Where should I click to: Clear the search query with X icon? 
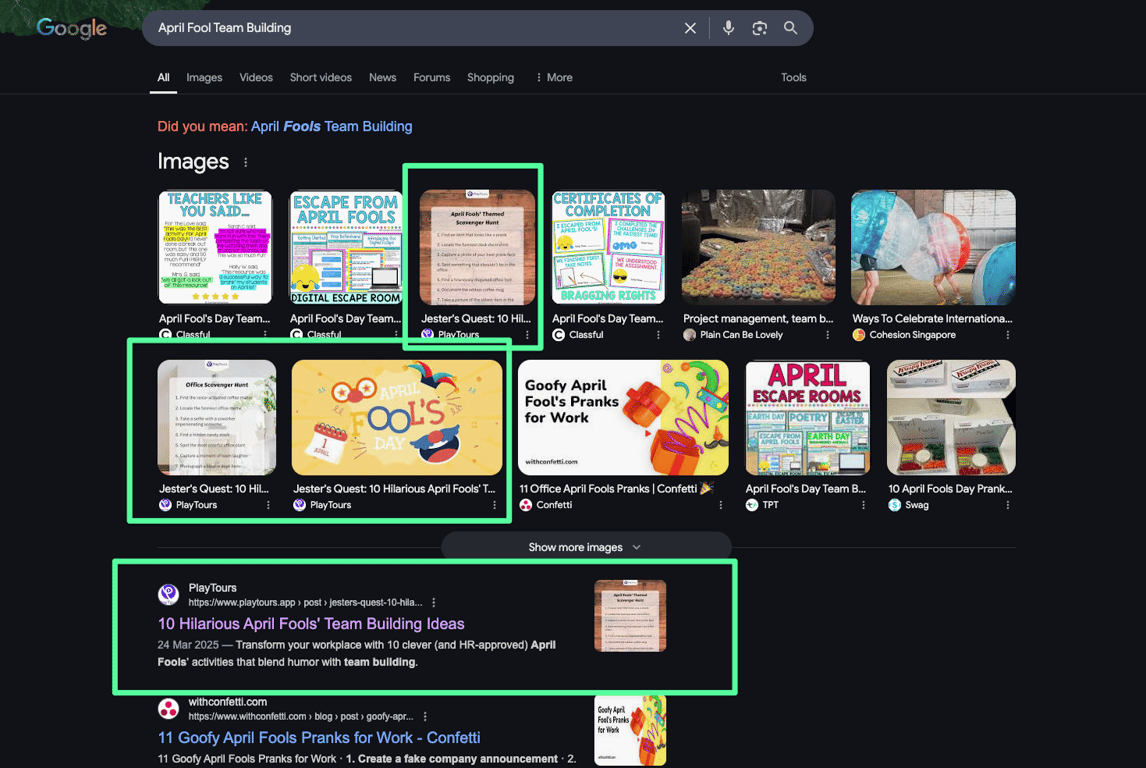click(x=690, y=28)
